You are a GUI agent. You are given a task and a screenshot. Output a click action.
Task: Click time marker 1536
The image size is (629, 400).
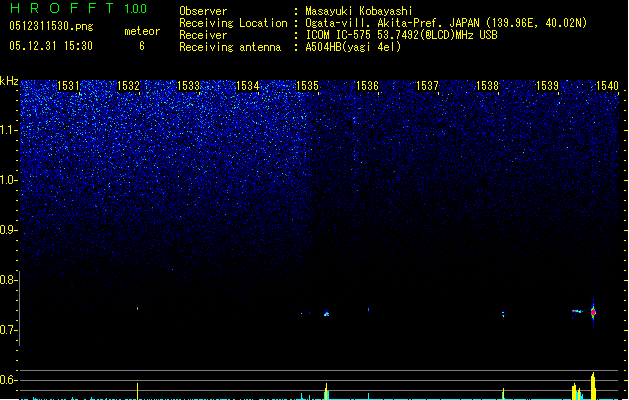point(367,86)
